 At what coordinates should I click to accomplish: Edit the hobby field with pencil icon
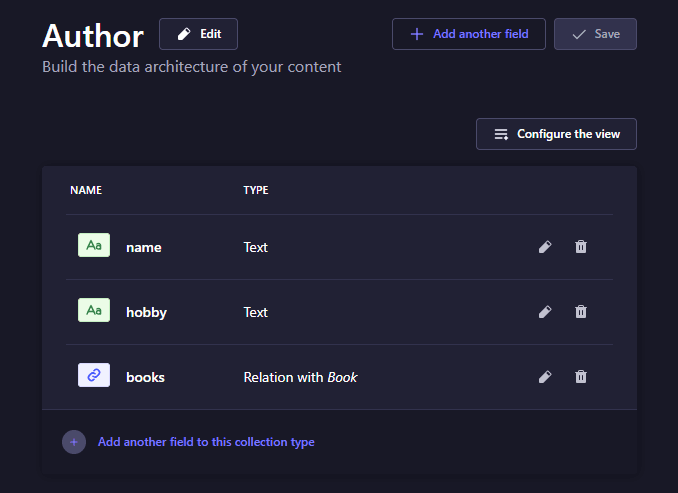pos(545,312)
